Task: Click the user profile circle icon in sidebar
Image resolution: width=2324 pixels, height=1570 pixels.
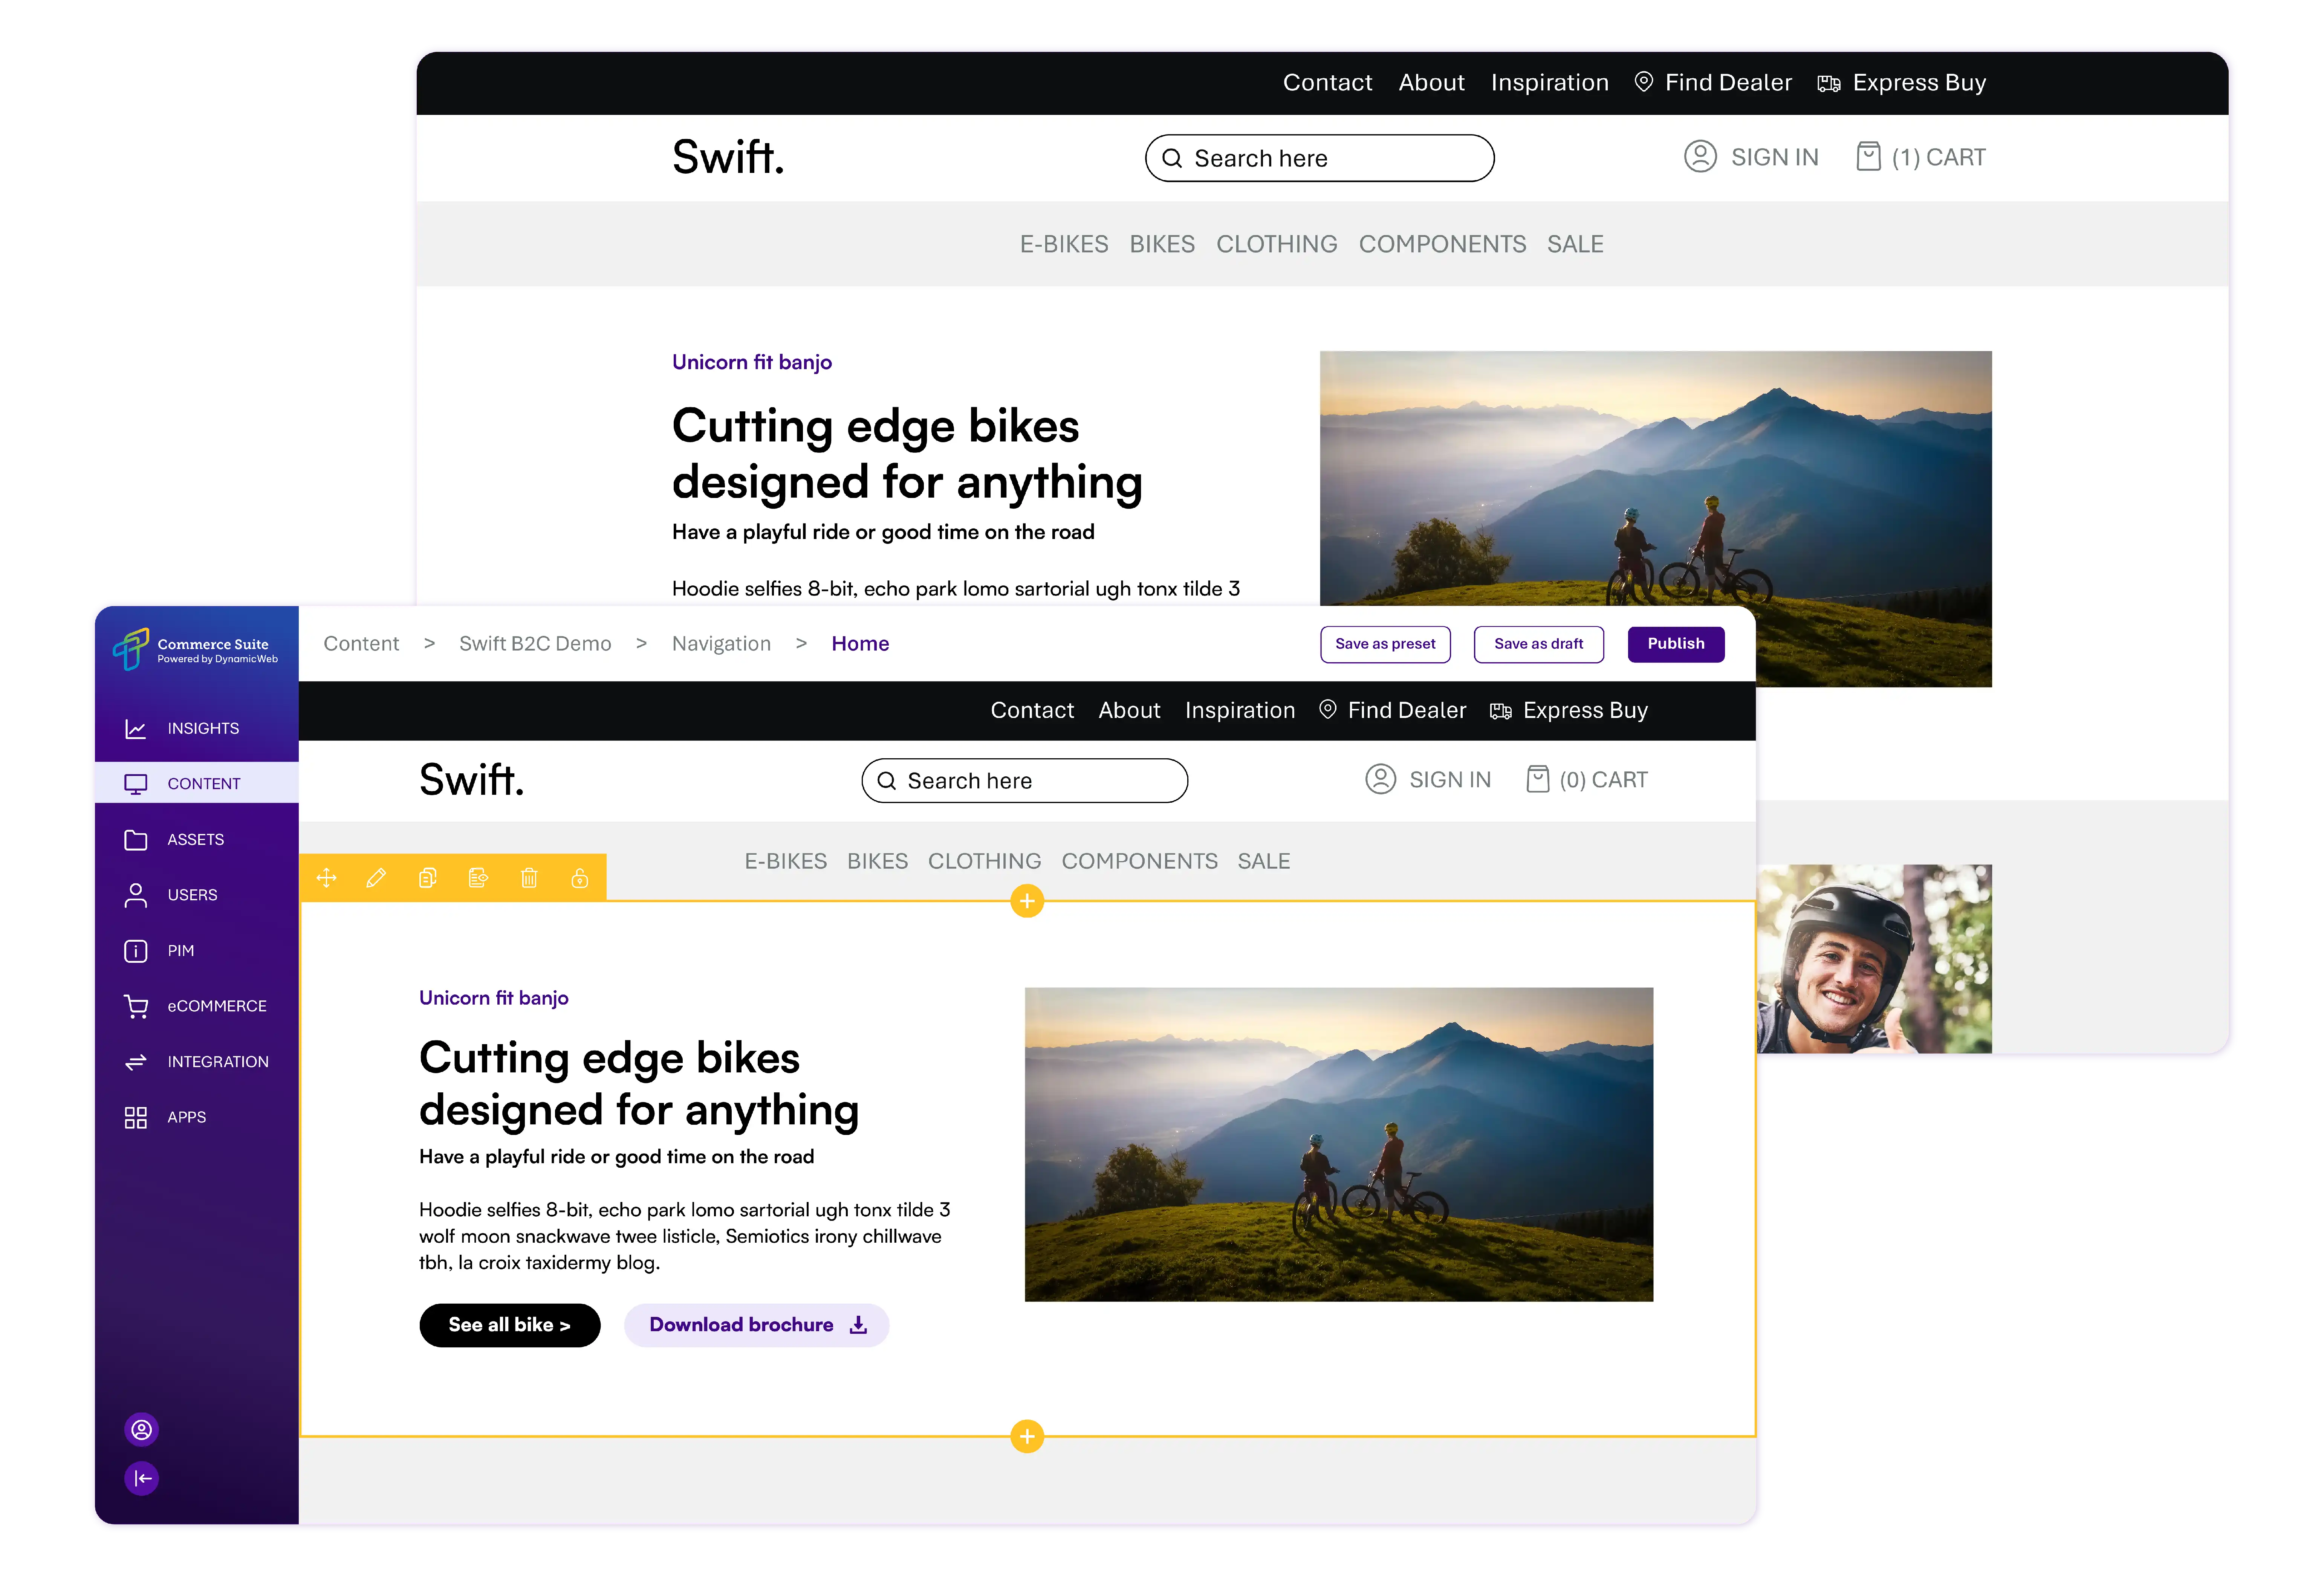Action: pos(142,1430)
